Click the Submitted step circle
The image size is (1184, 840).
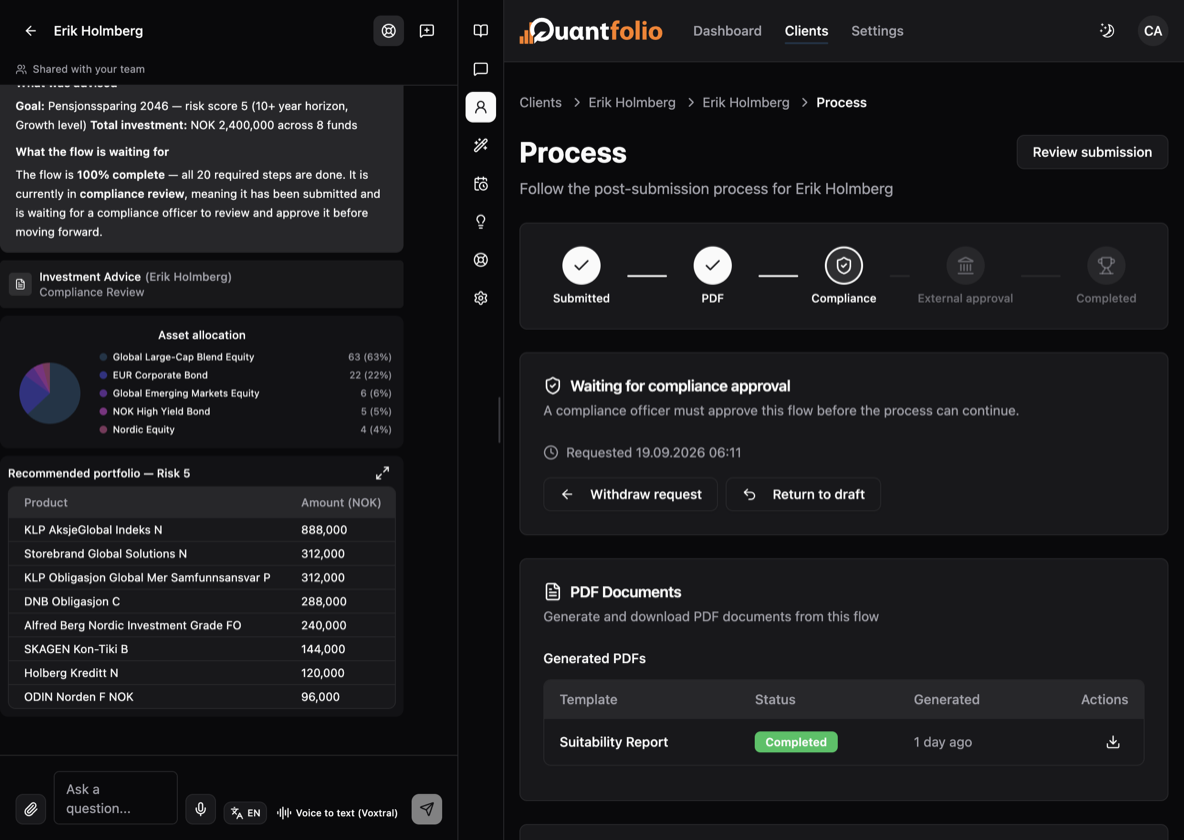click(581, 265)
